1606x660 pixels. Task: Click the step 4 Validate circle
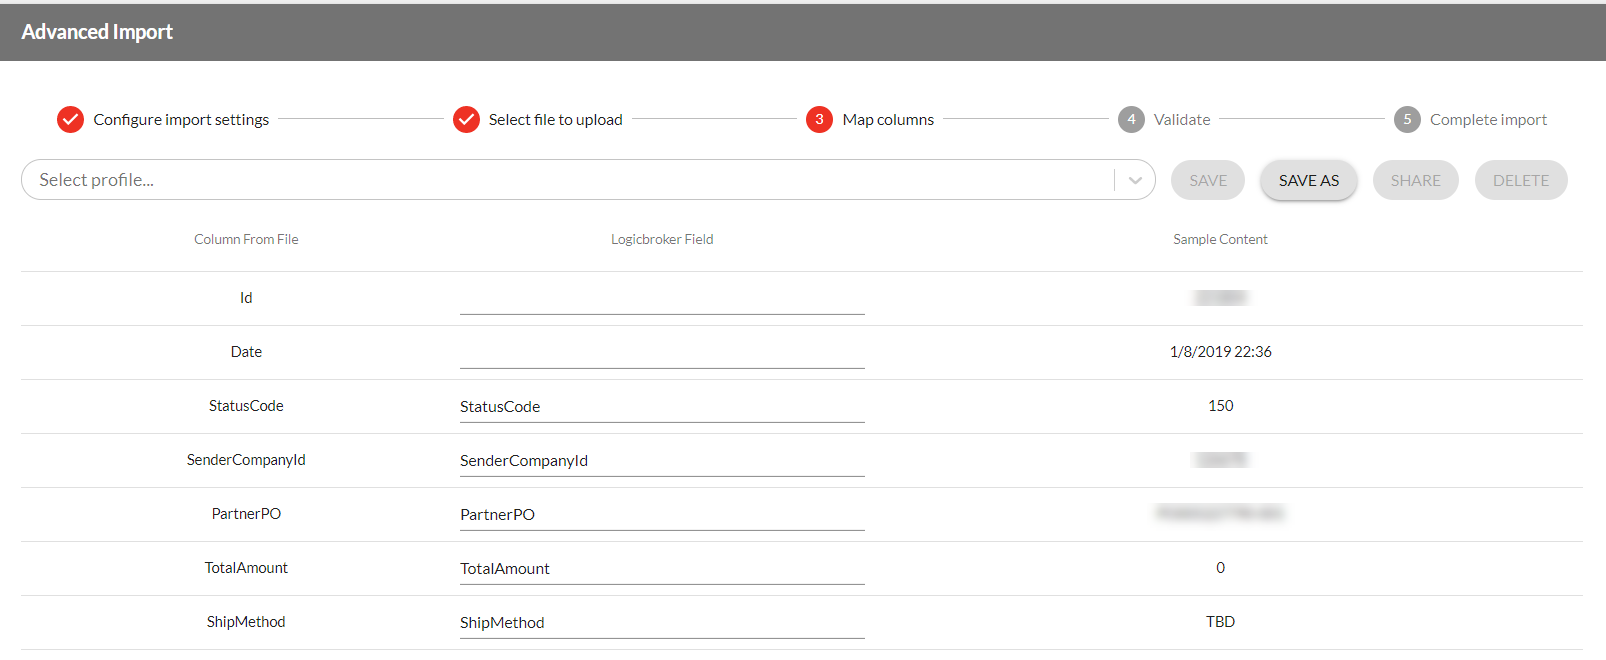pyautogui.click(x=1131, y=120)
